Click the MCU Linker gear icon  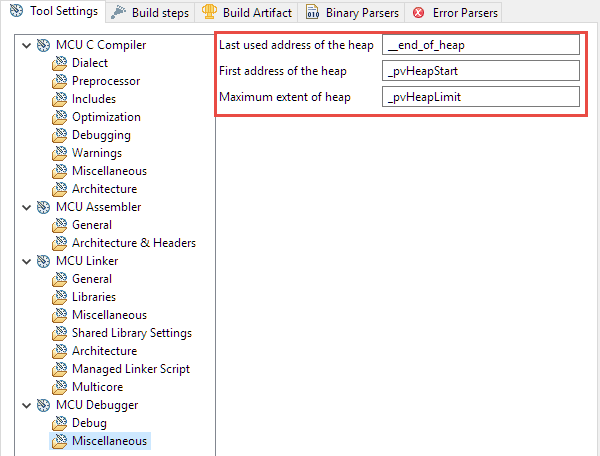pos(43,261)
